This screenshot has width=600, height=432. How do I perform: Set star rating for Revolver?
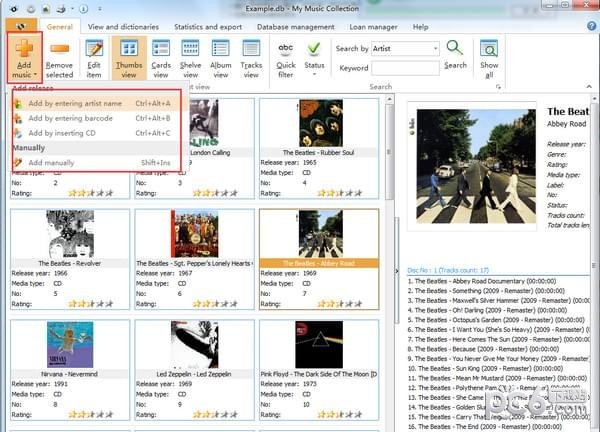coord(91,304)
